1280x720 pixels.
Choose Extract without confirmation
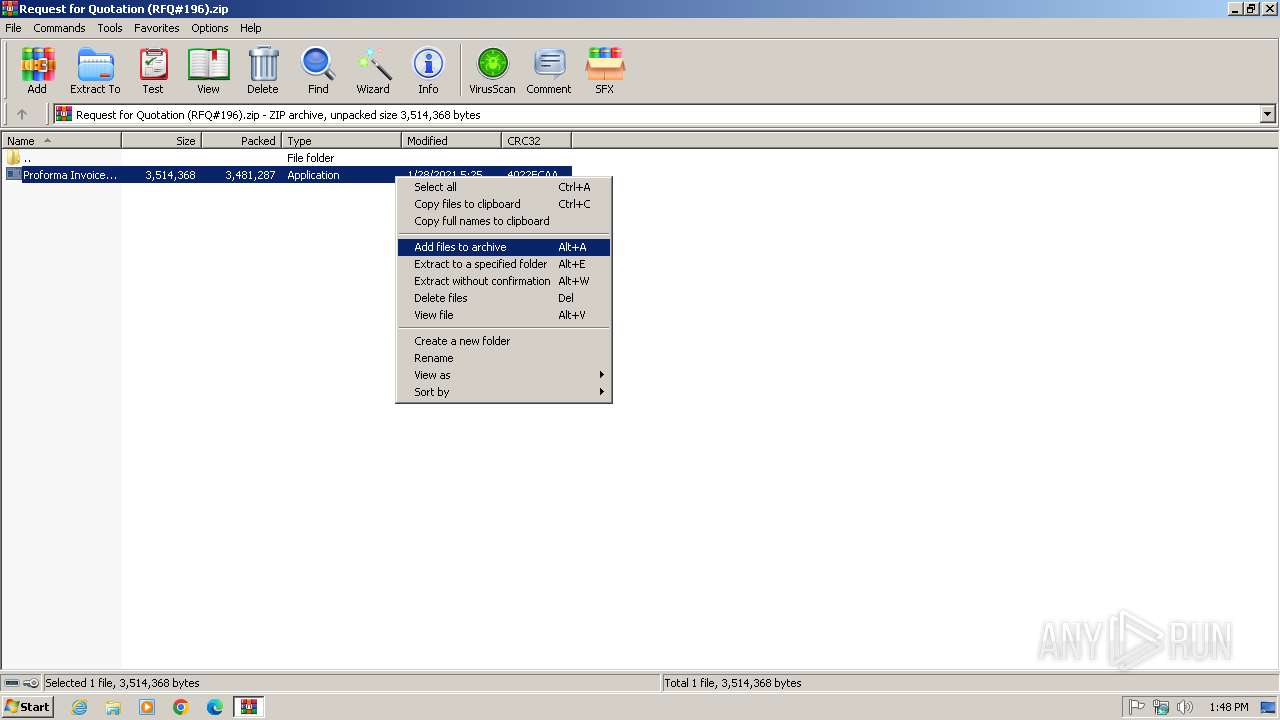pyautogui.click(x=504, y=281)
